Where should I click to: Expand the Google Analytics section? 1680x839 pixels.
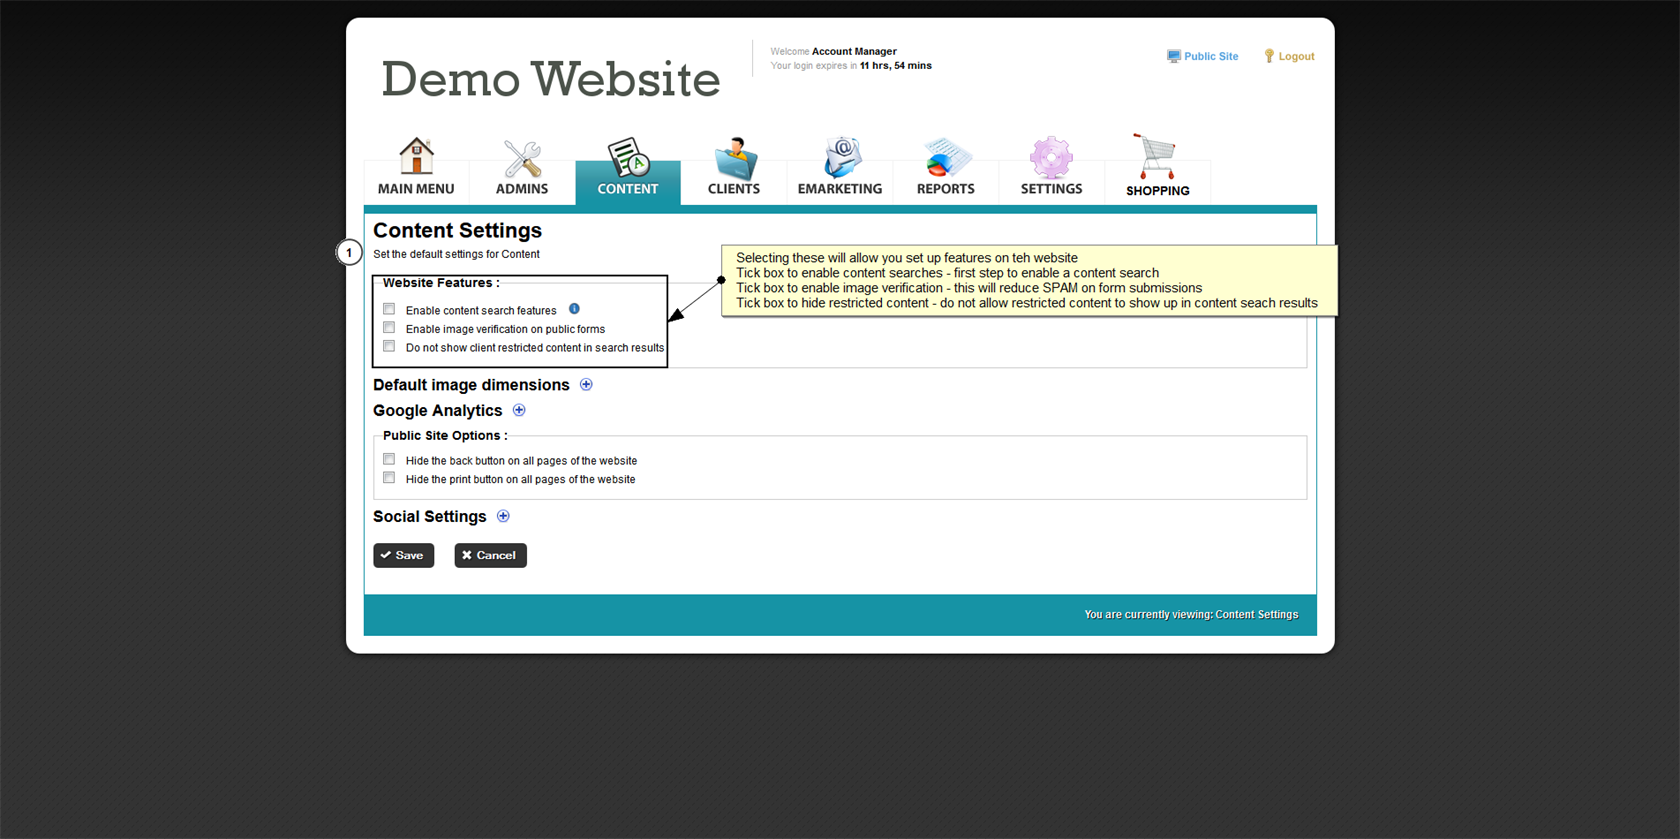click(519, 410)
